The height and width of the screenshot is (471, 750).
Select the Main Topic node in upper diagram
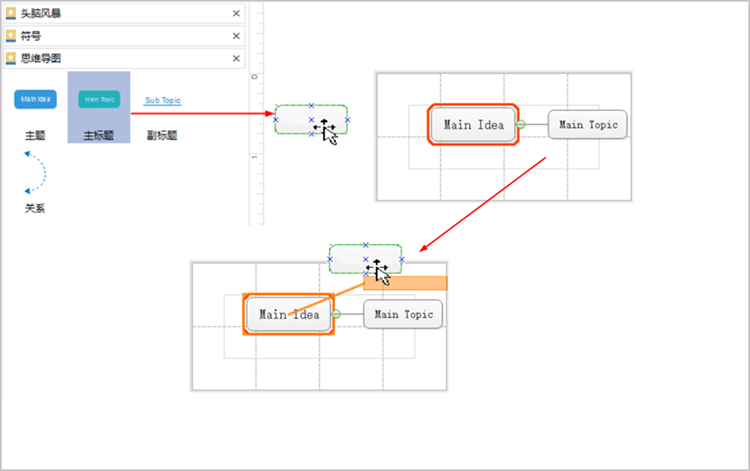pos(588,125)
